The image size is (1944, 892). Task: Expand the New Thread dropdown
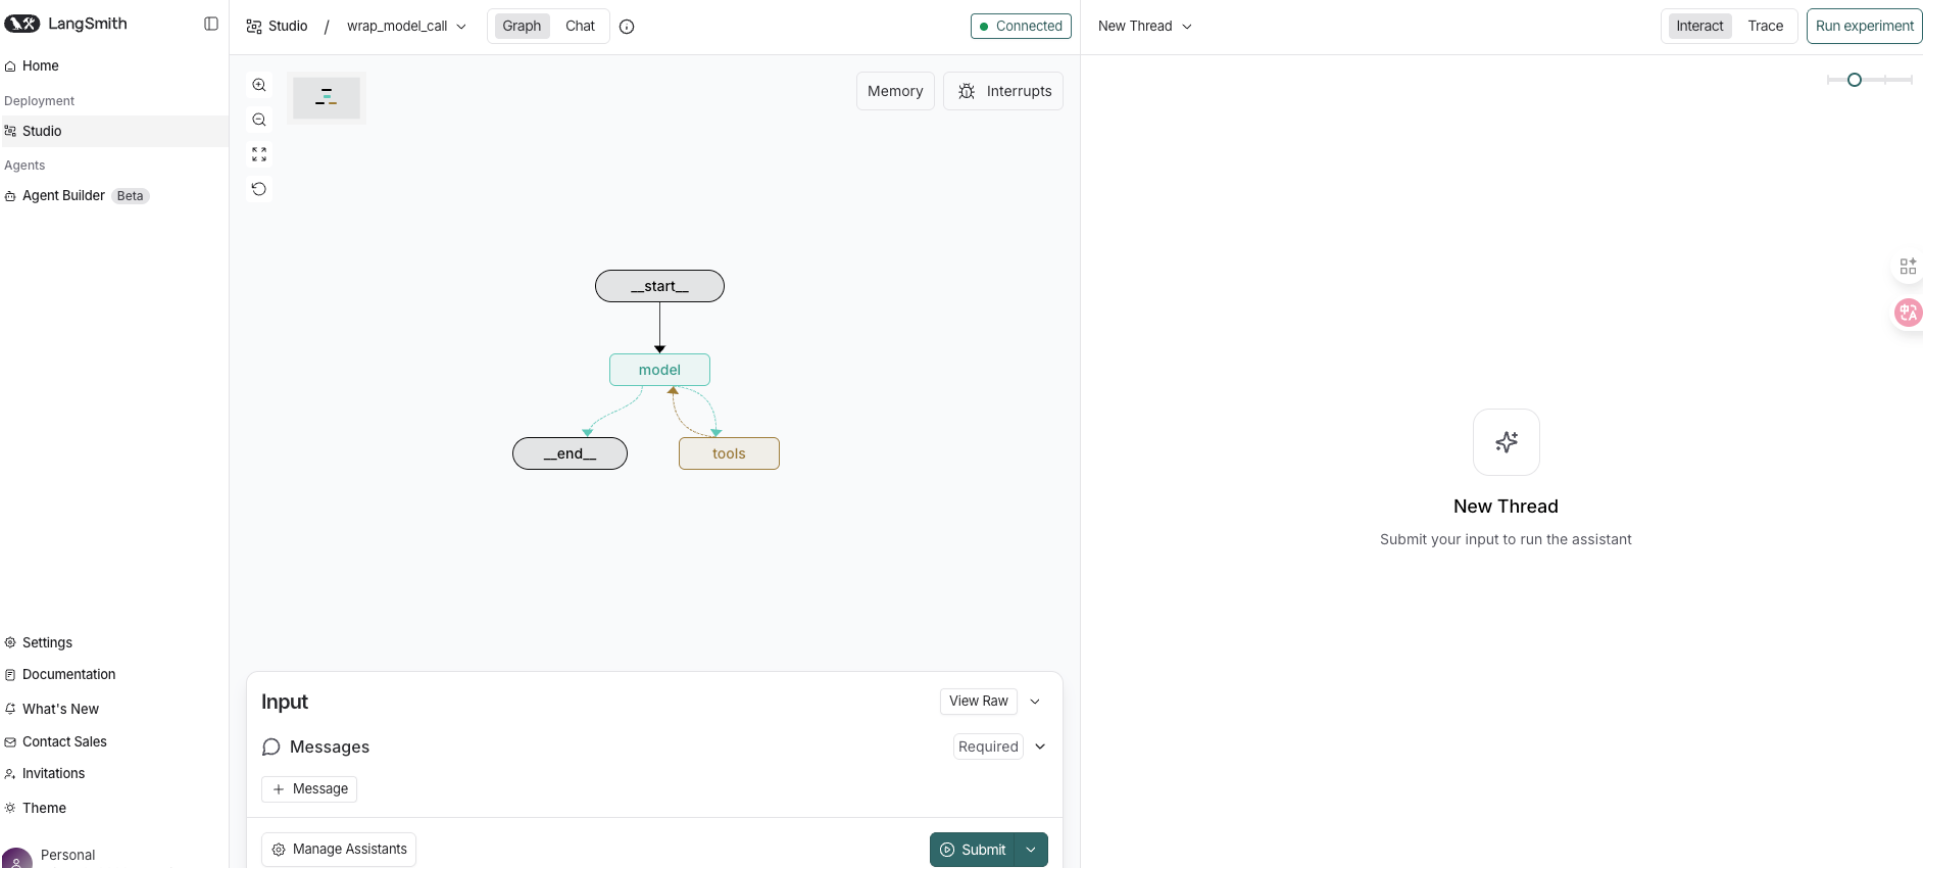(1144, 26)
